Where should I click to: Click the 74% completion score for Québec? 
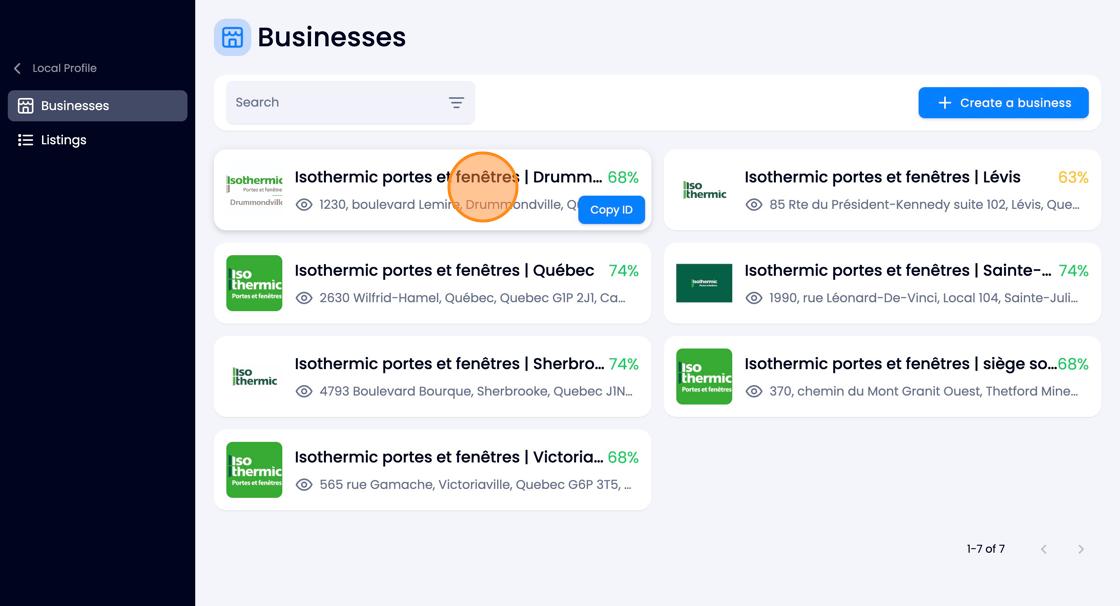[624, 271]
